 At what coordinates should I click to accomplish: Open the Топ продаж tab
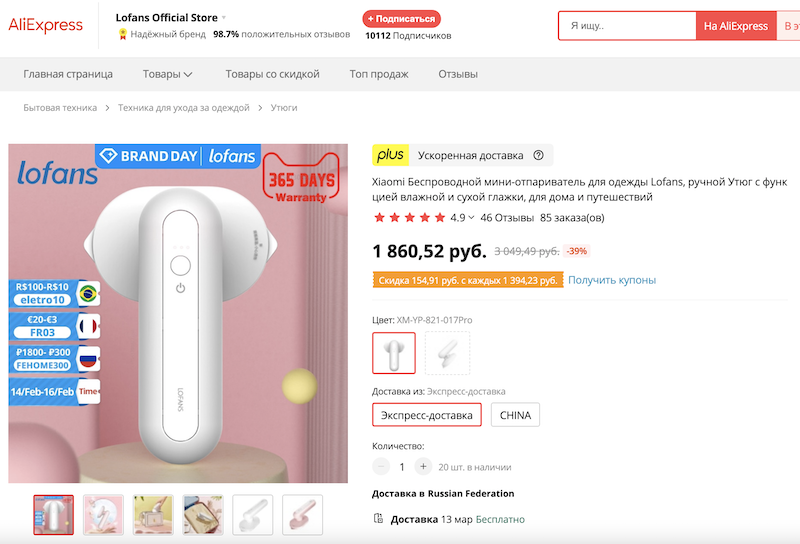pyautogui.click(x=378, y=74)
